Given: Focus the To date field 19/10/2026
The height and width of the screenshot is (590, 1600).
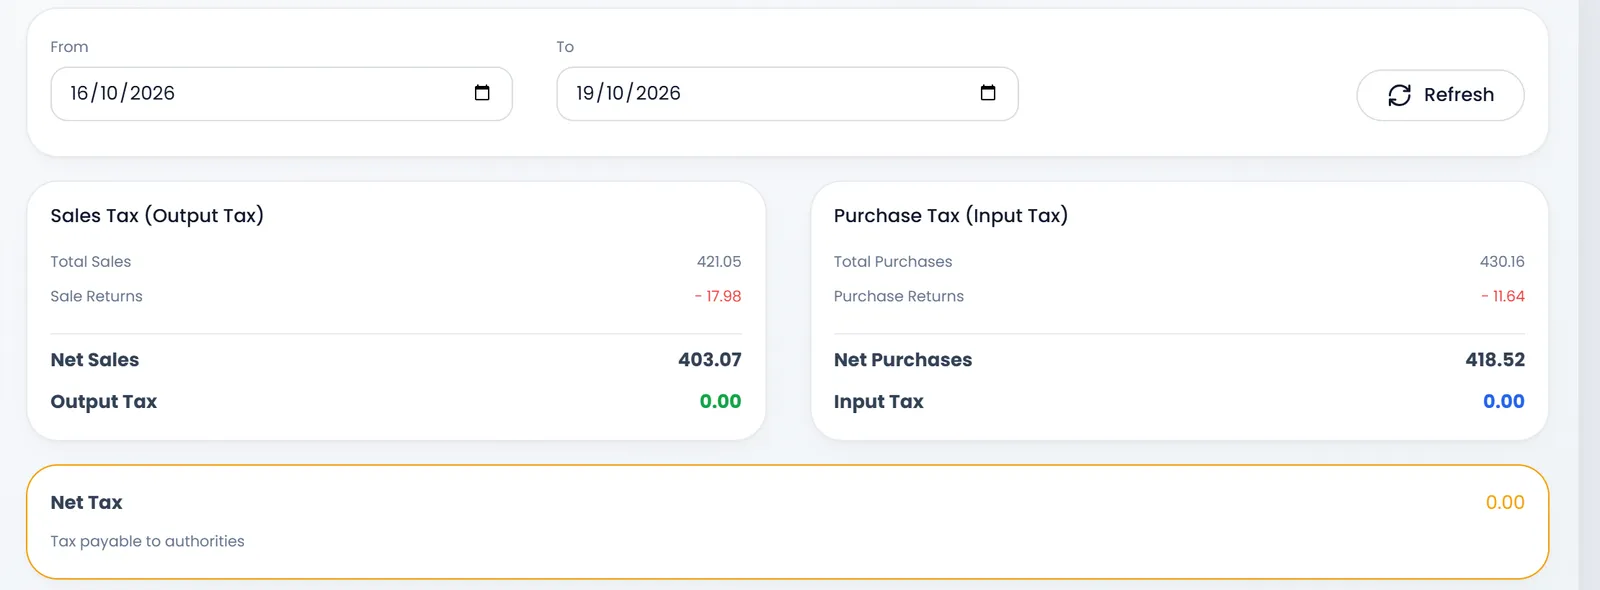Looking at the screenshot, I should pos(788,94).
